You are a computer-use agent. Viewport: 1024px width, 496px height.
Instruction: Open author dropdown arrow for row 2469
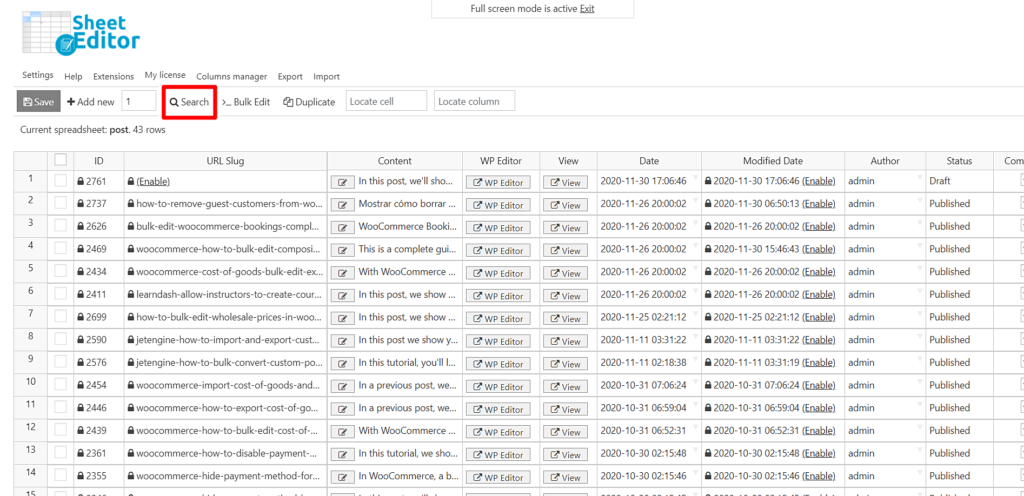tap(919, 245)
